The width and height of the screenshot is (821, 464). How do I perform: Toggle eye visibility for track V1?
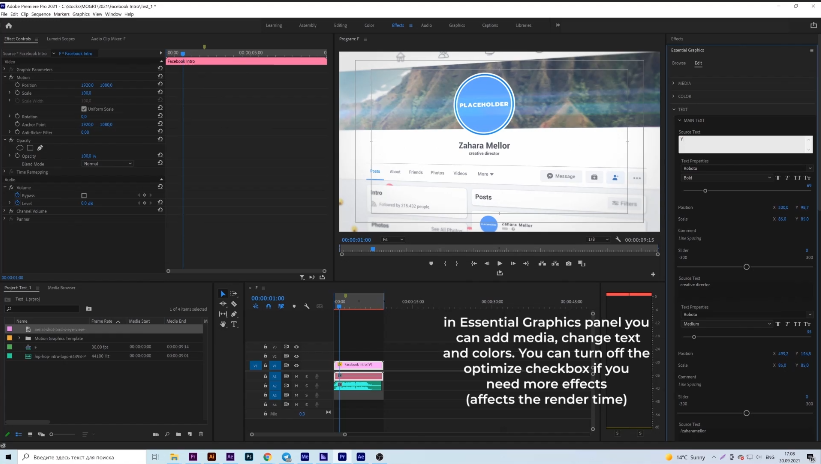click(296, 366)
